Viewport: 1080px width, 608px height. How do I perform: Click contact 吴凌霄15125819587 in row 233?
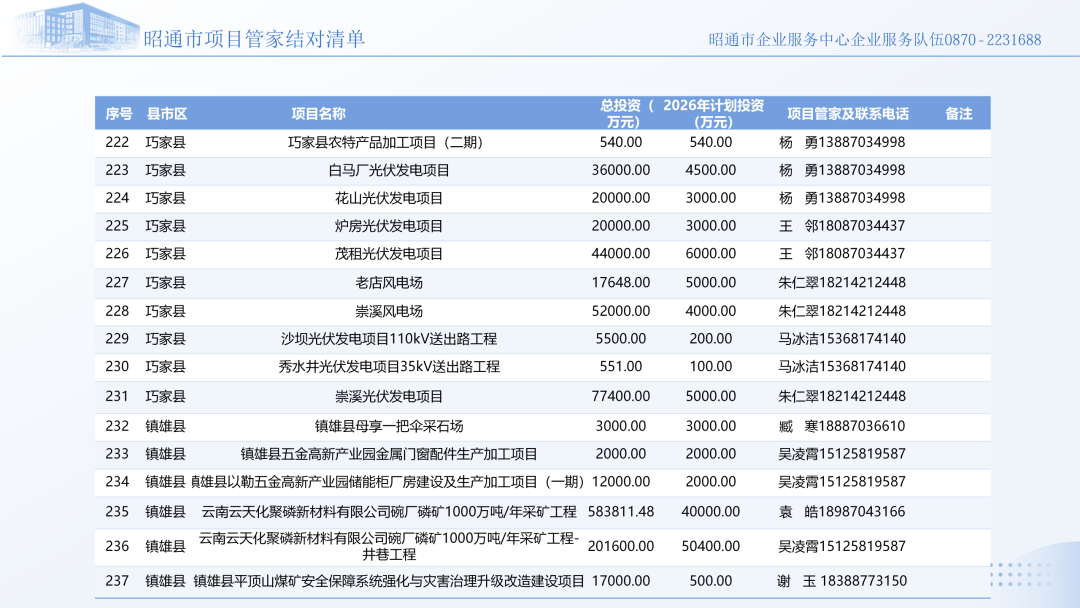click(842, 454)
